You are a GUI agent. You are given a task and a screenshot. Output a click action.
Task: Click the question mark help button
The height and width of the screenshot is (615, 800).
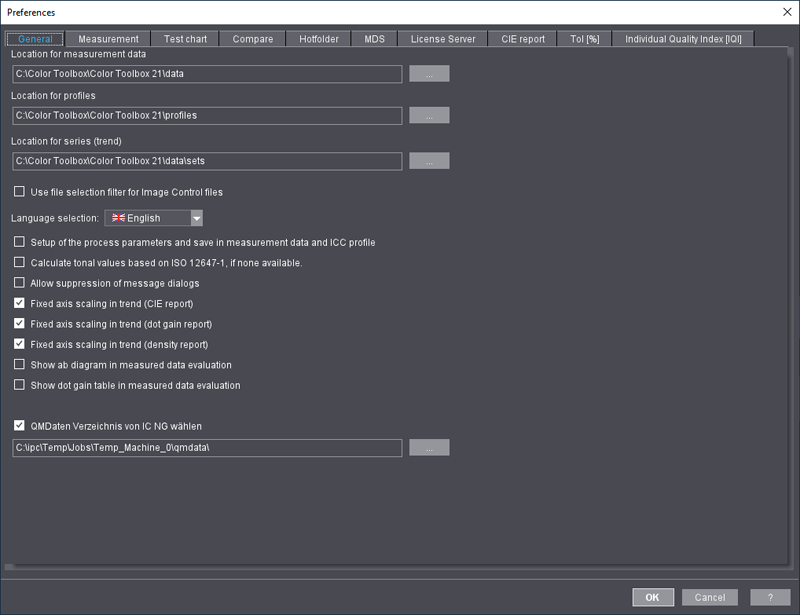[x=770, y=597]
